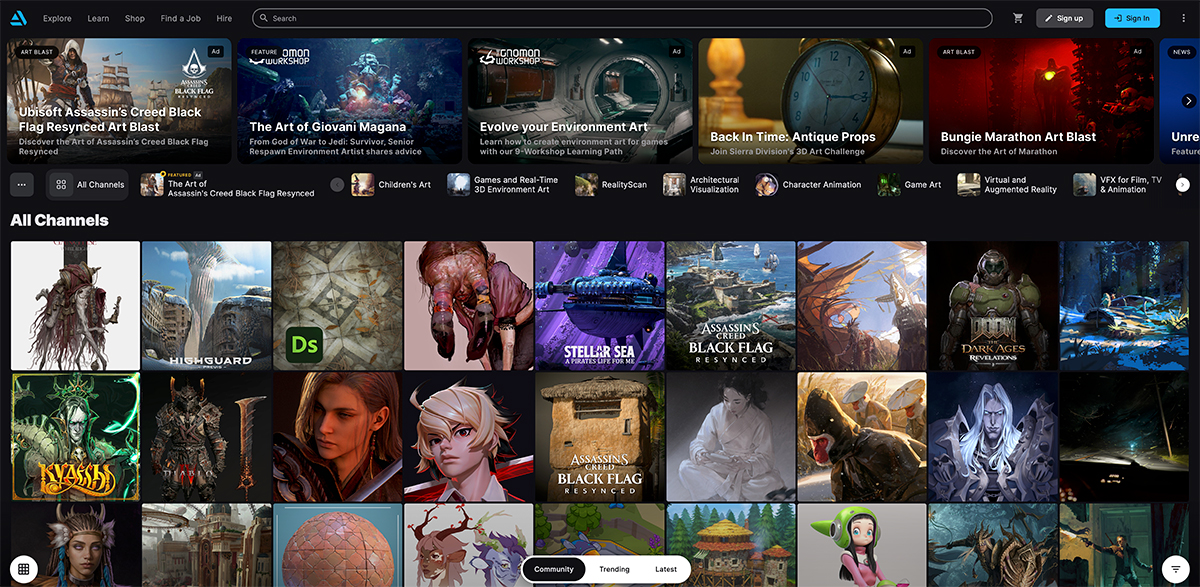Click the Sign In button
Viewport: 1200px width, 587px height.
click(1132, 18)
